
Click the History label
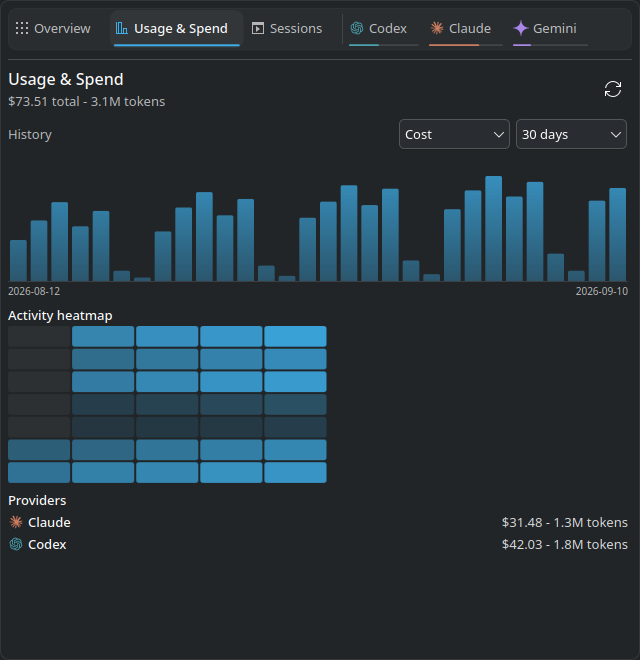[x=30, y=134]
